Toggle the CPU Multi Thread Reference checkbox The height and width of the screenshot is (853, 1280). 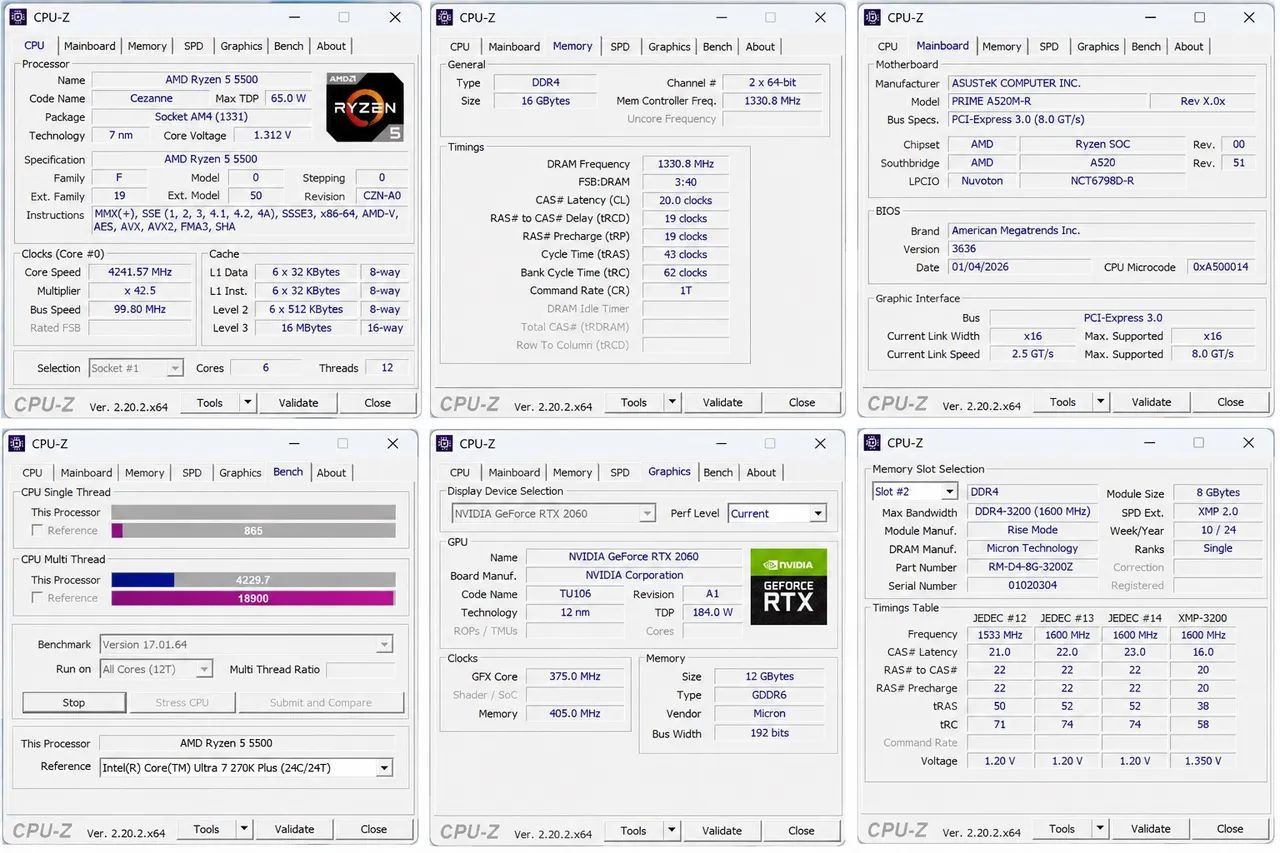(37, 598)
